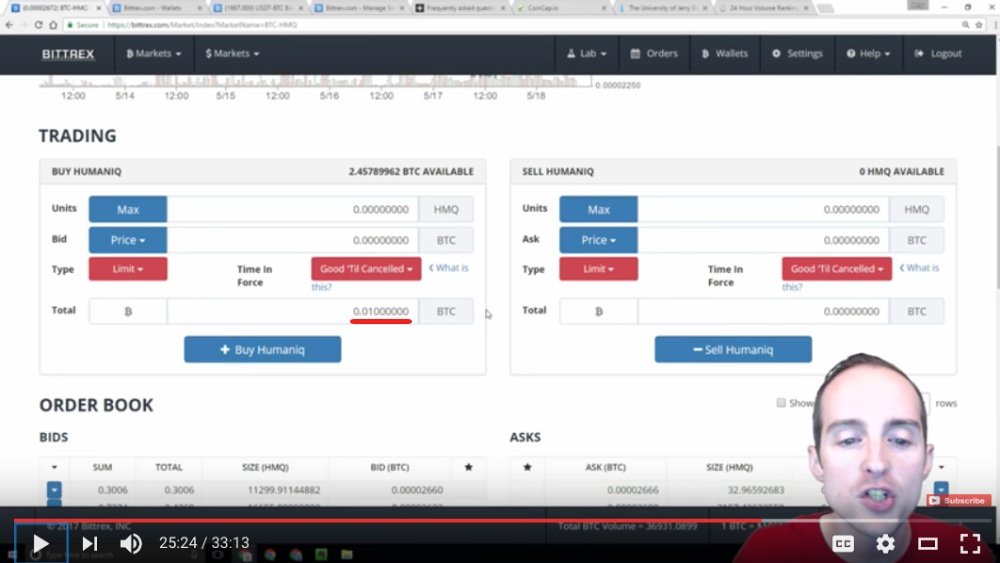Reload the browser page
The image size is (1000, 563).
38,25
